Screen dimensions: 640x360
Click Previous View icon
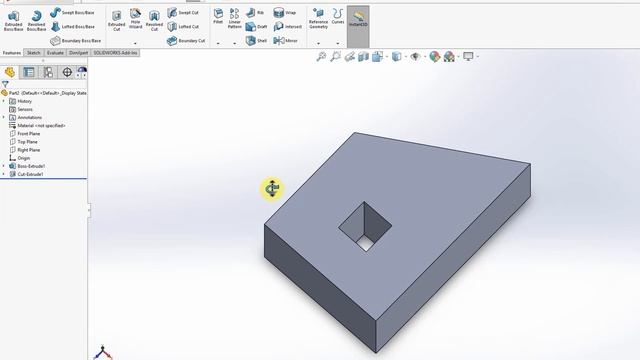[x=349, y=57]
